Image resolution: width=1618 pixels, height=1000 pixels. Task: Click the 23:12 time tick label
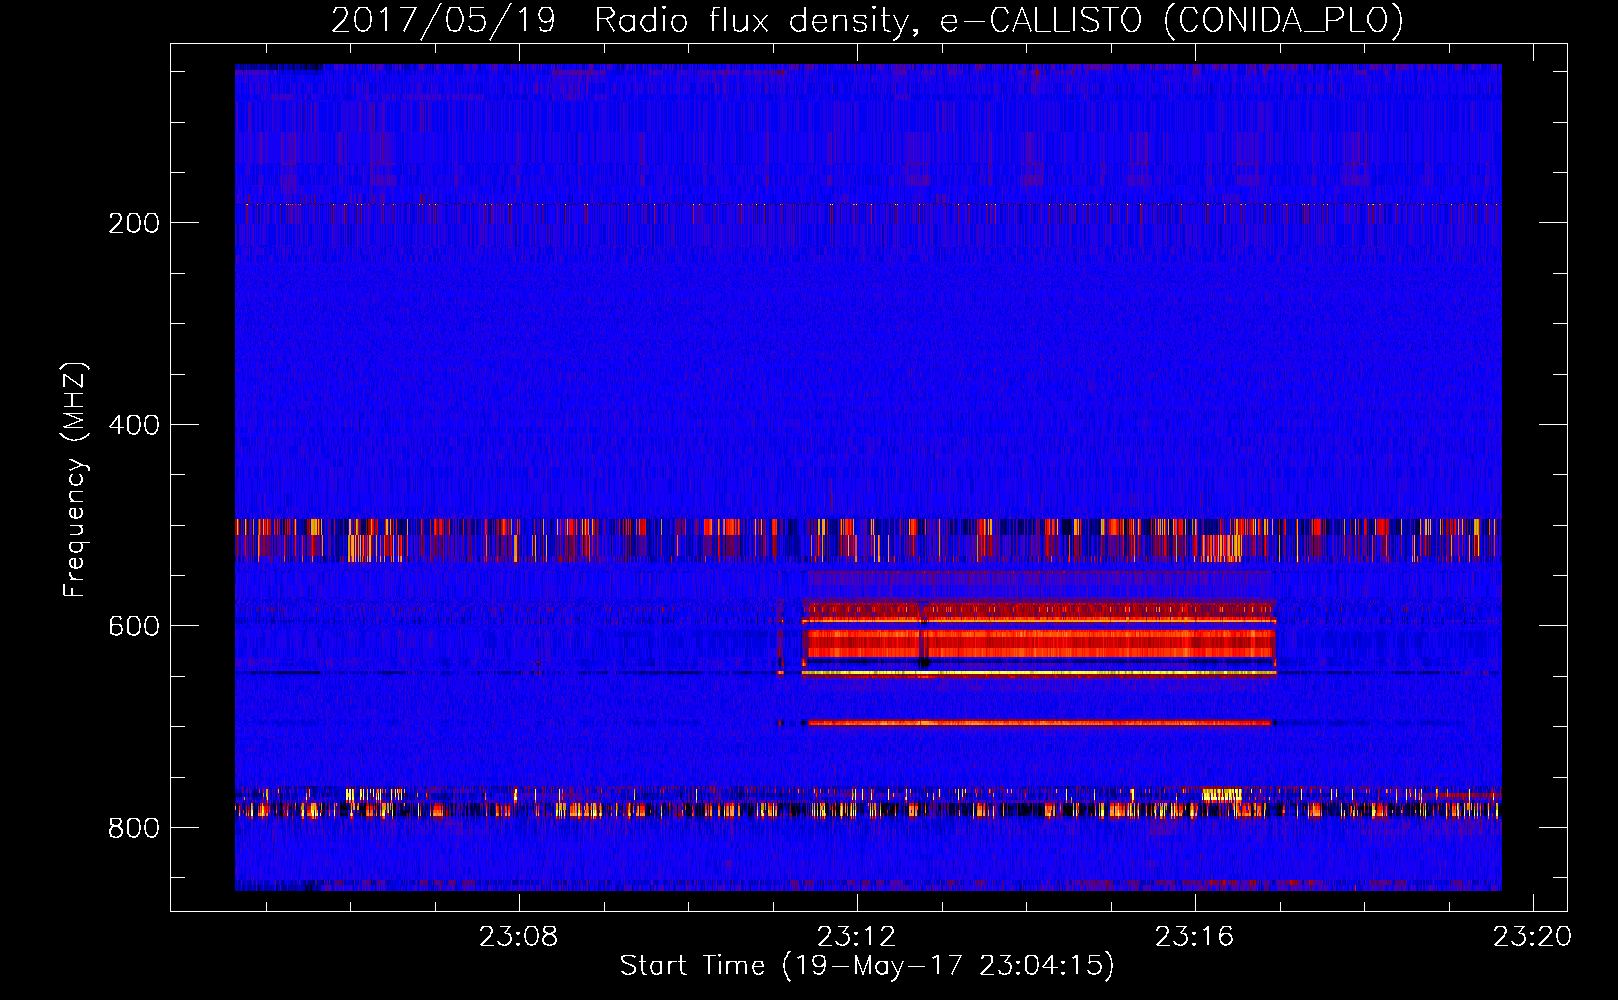tap(856, 937)
